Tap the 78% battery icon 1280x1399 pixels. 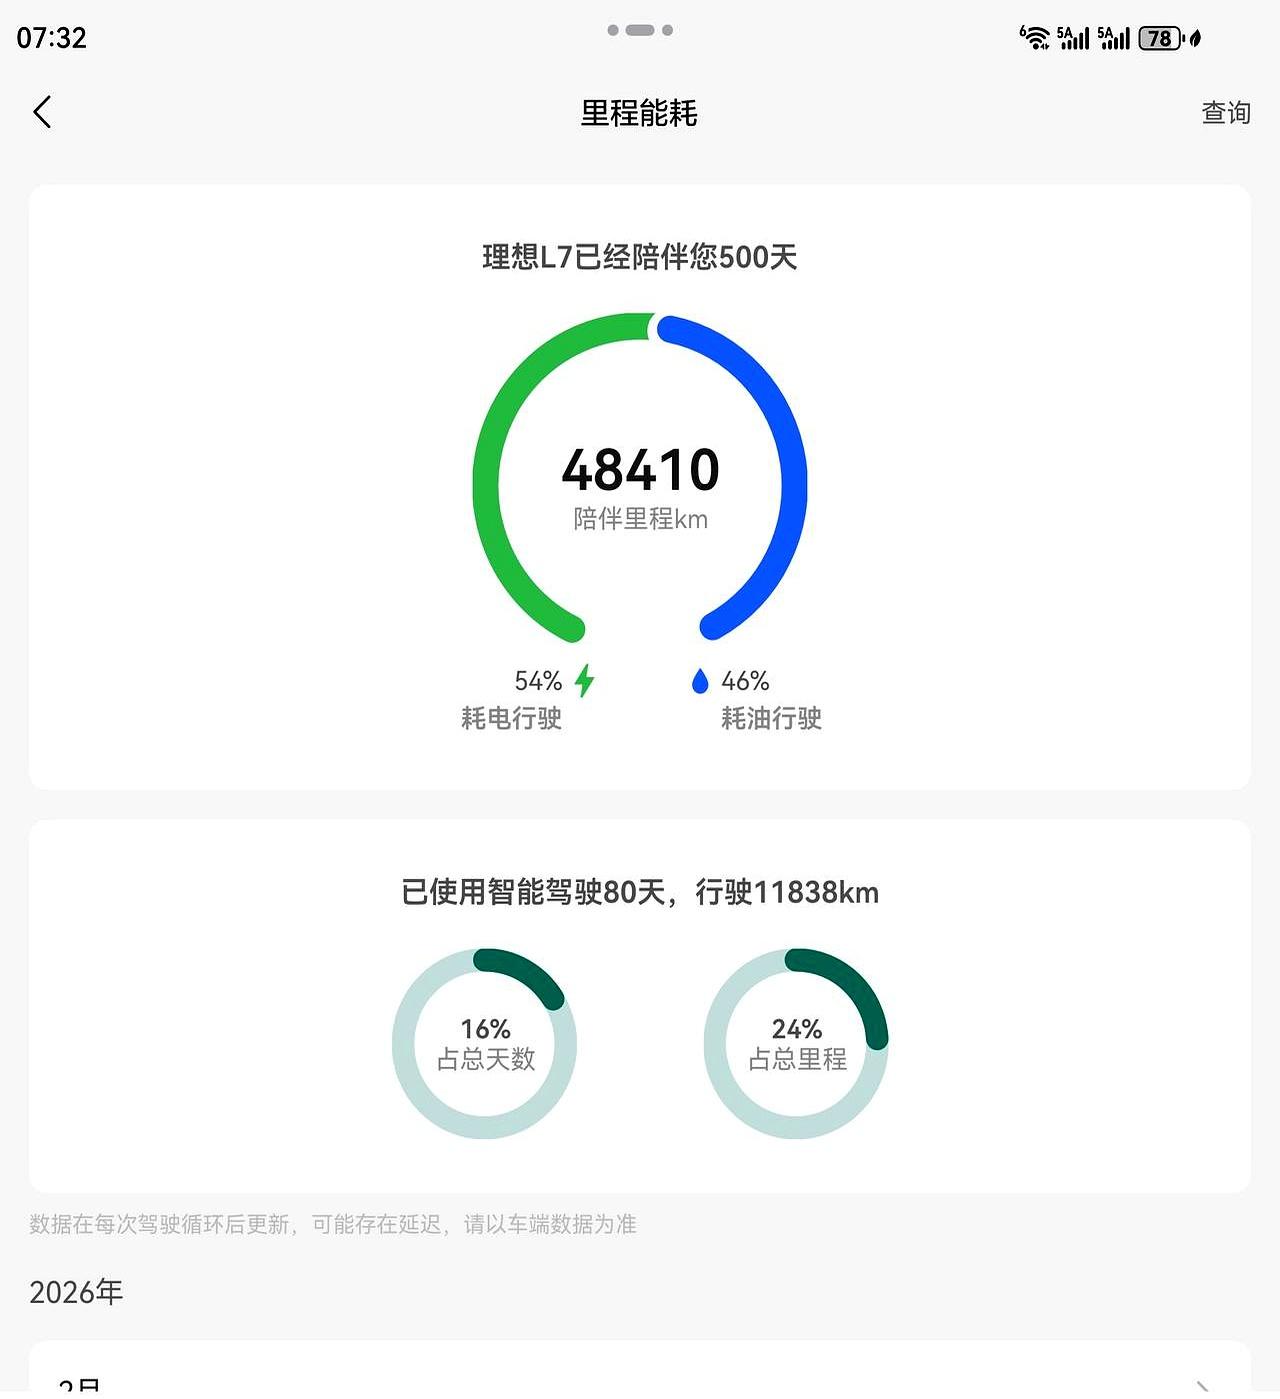(x=1158, y=37)
